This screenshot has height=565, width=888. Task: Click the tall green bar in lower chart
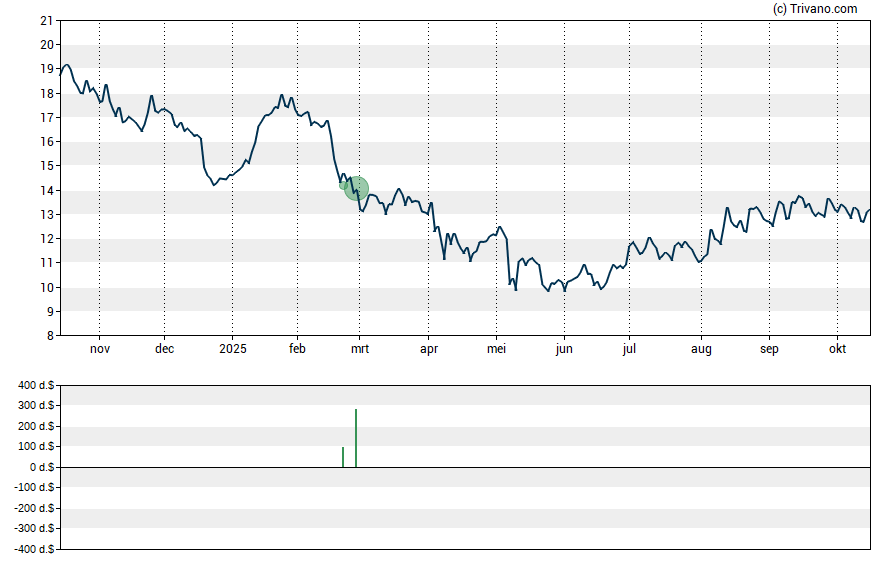point(356,438)
